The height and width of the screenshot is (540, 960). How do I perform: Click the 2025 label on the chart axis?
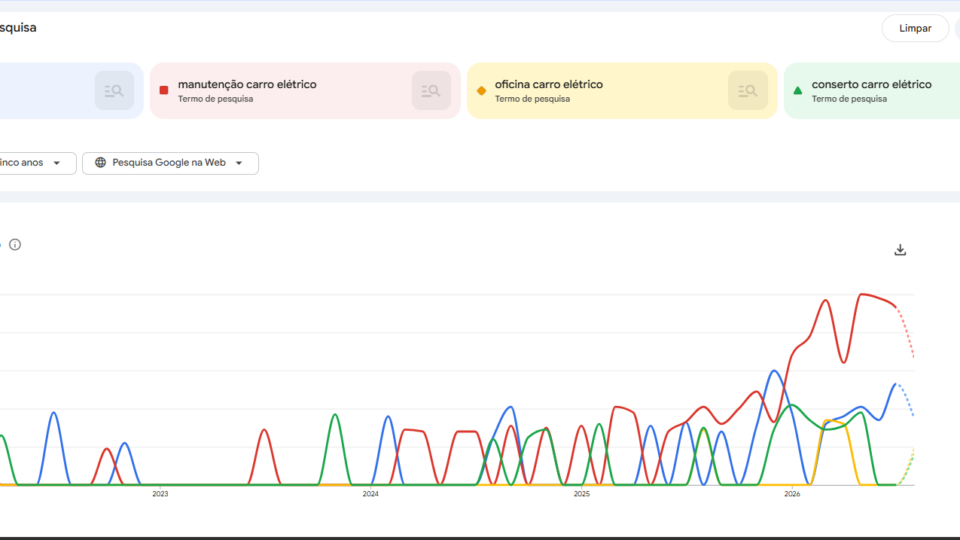(582, 494)
